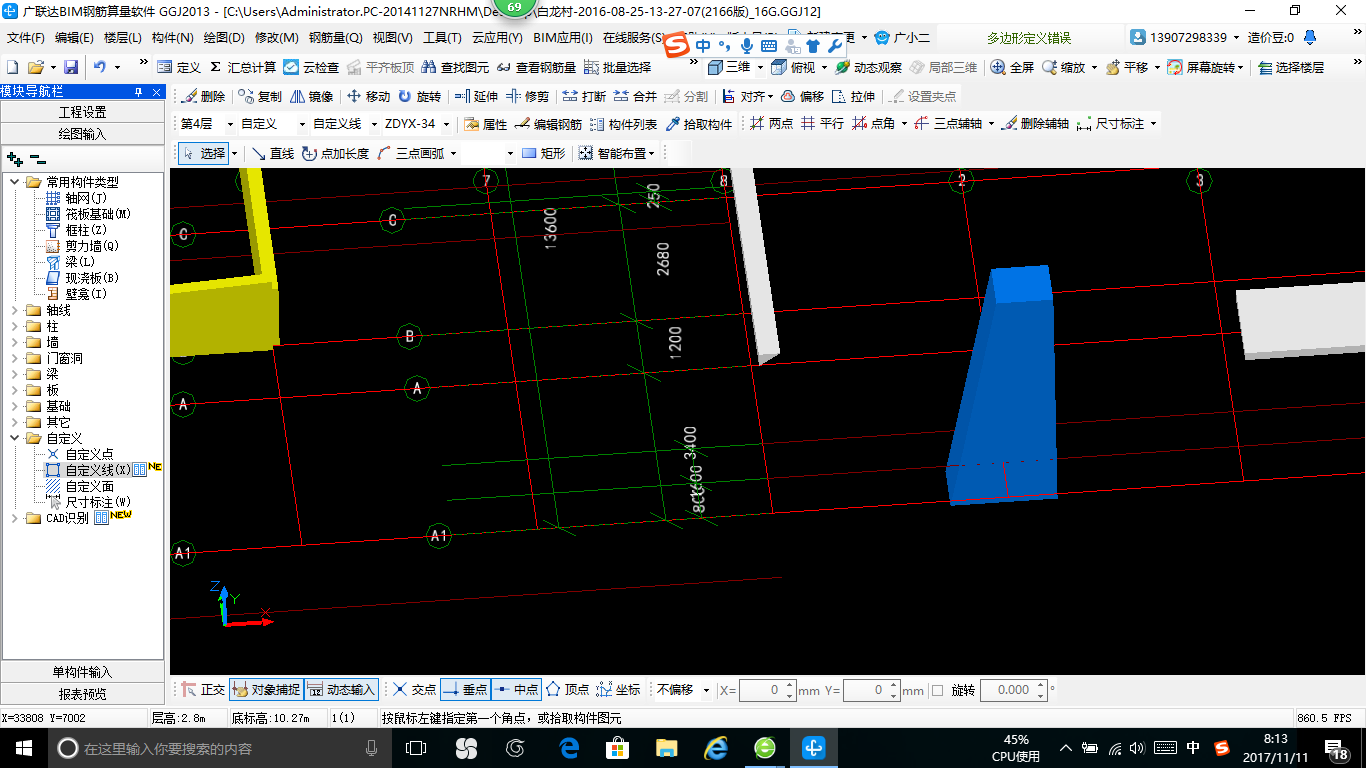The width and height of the screenshot is (1366, 768).
Task: Open the 钢筋量(Q) menu
Action: [335, 38]
